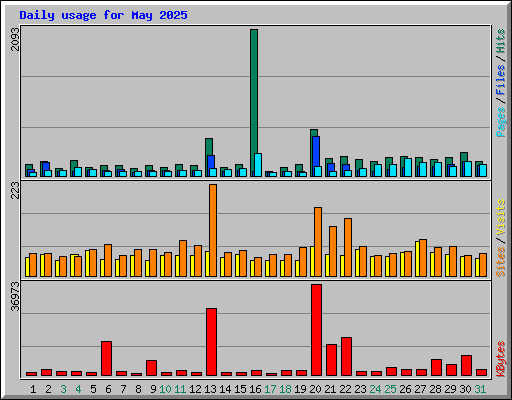Click the green day 17 axis label

tap(270, 389)
